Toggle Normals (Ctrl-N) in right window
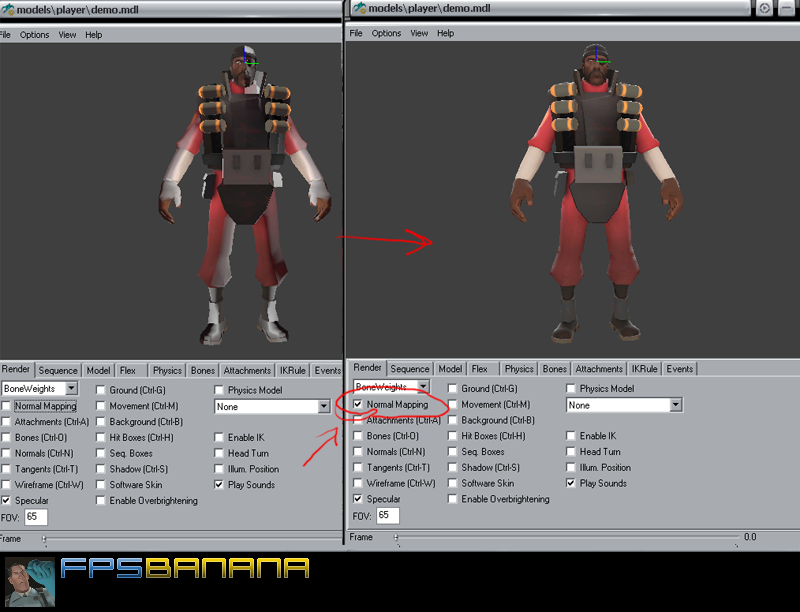 pos(358,451)
